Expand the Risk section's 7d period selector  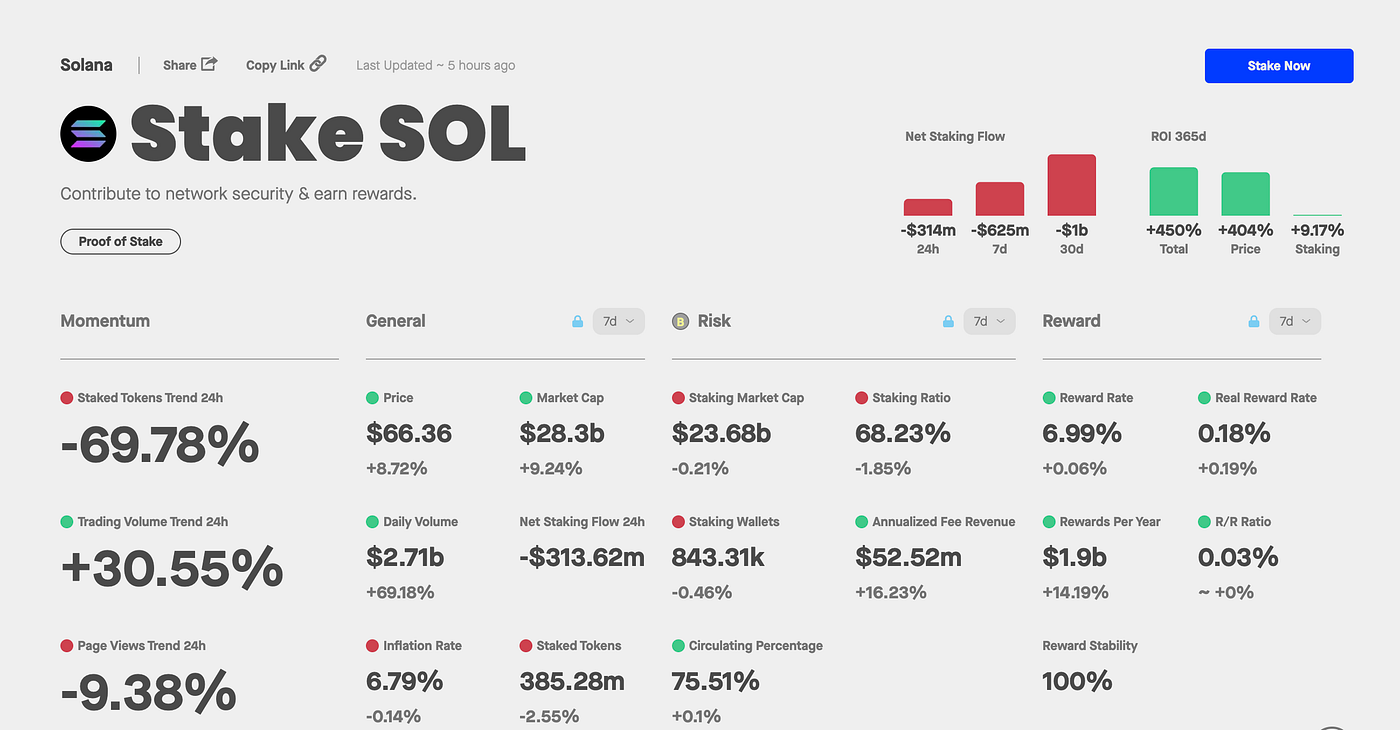(989, 321)
